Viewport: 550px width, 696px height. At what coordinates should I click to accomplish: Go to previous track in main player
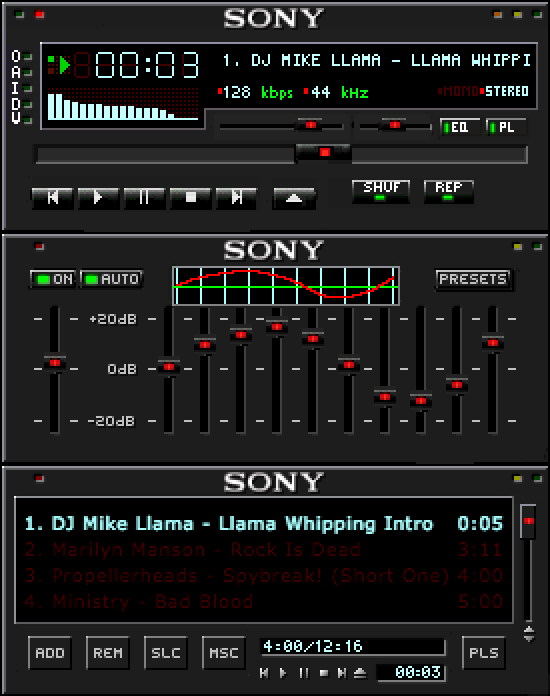click(52, 197)
